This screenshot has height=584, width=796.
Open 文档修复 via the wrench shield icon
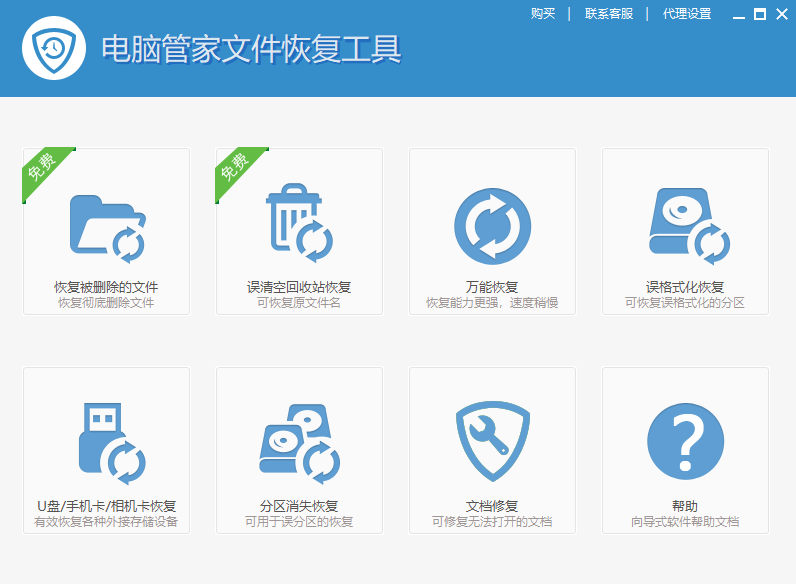(492, 442)
